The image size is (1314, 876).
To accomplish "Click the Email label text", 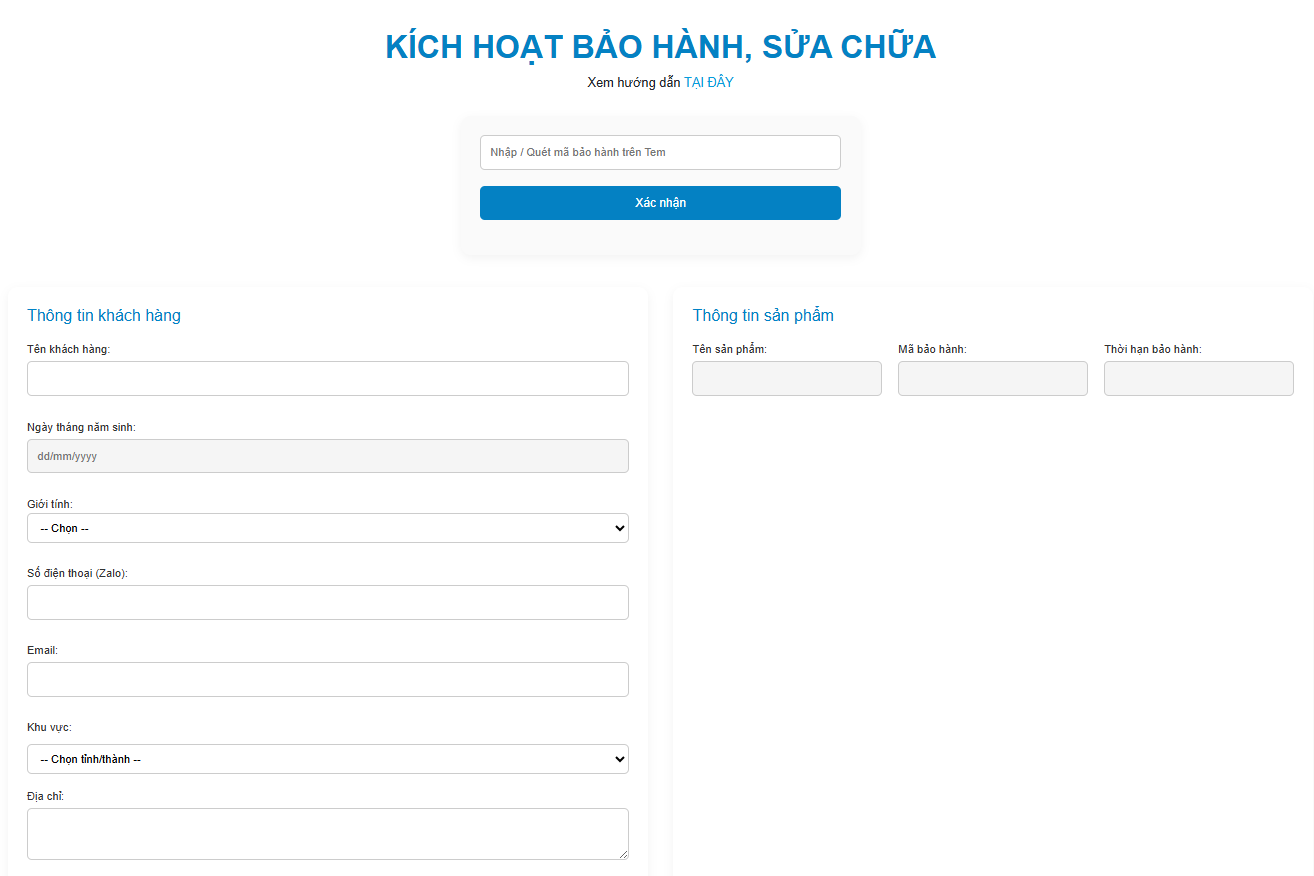I will click(42, 650).
